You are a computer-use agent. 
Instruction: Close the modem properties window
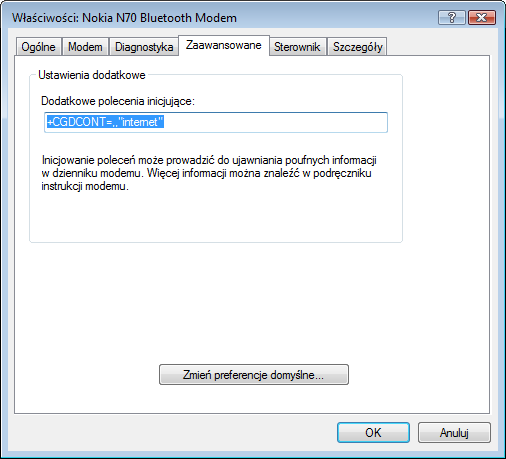click(482, 17)
